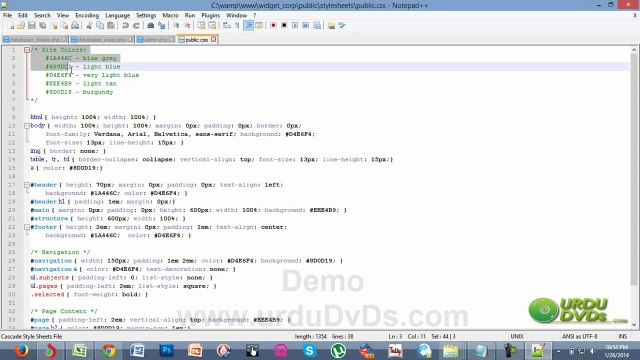This screenshot has width=640, height=360.
Task: Save the recorded macro icon
Action: pyautogui.click(x=317, y=26)
